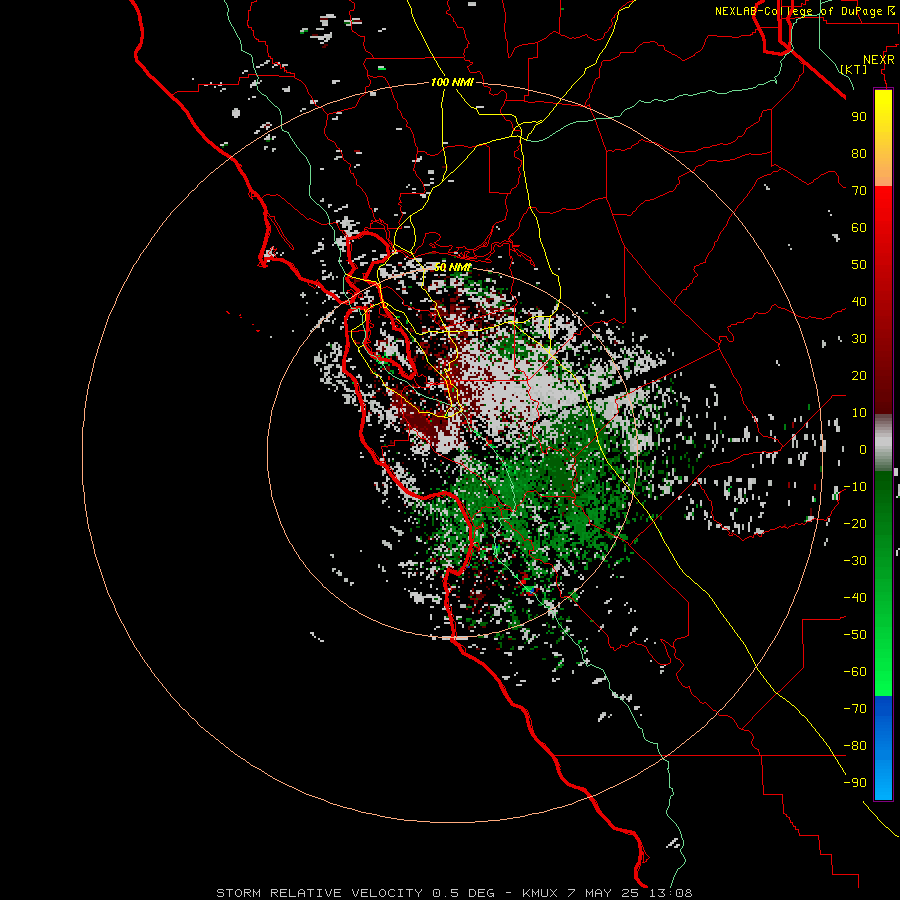Click the legend value 50

point(859,265)
